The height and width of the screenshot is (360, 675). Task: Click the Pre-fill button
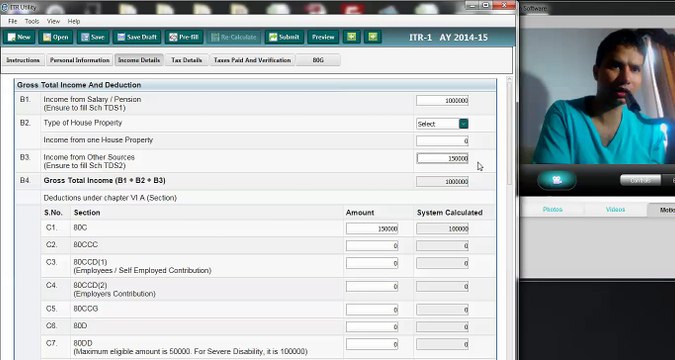(184, 37)
